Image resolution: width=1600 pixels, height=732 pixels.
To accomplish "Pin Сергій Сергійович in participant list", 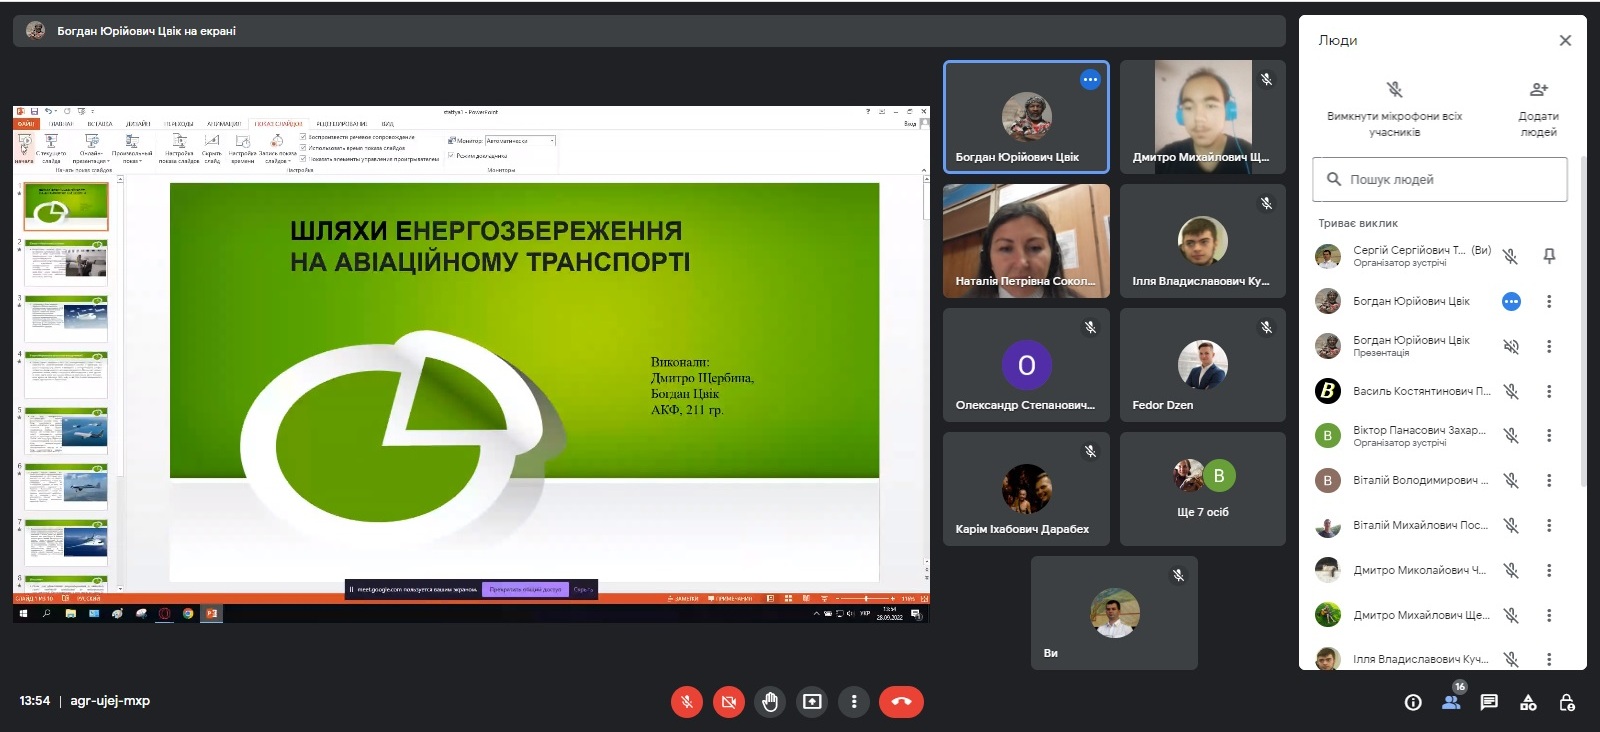I will point(1549,256).
